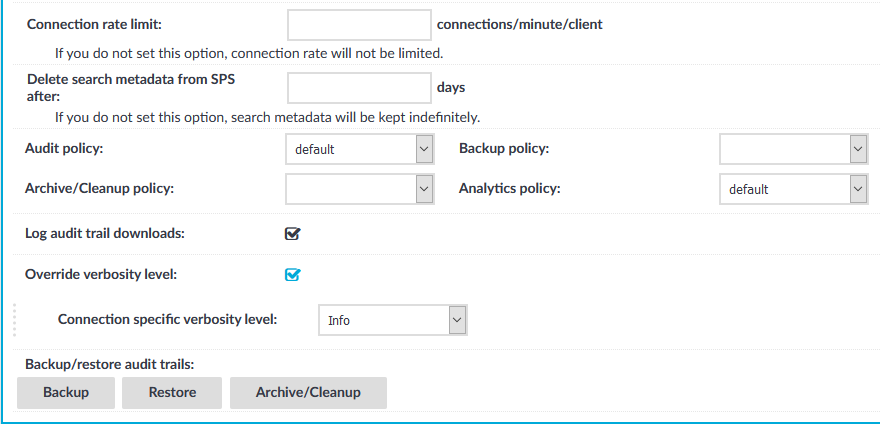Open the Backup policy dropdown
Image resolution: width=880 pixels, height=424 pixels.
[794, 149]
